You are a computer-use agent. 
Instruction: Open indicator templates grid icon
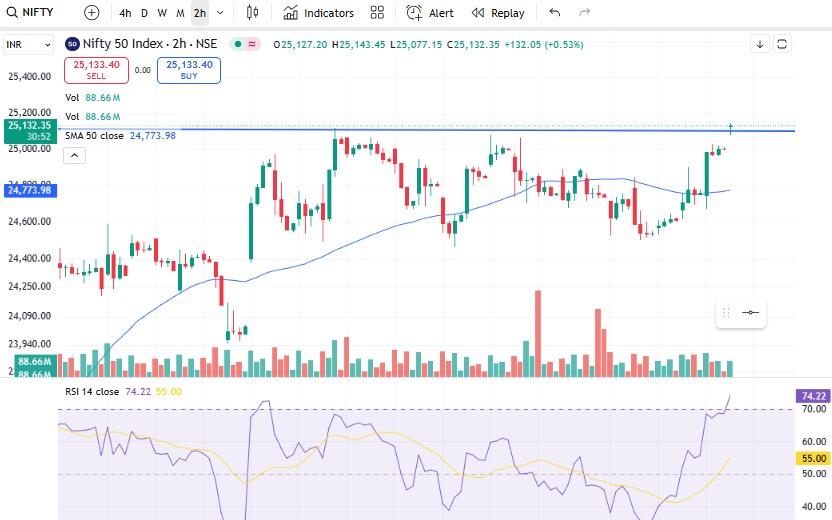pyautogui.click(x=377, y=13)
